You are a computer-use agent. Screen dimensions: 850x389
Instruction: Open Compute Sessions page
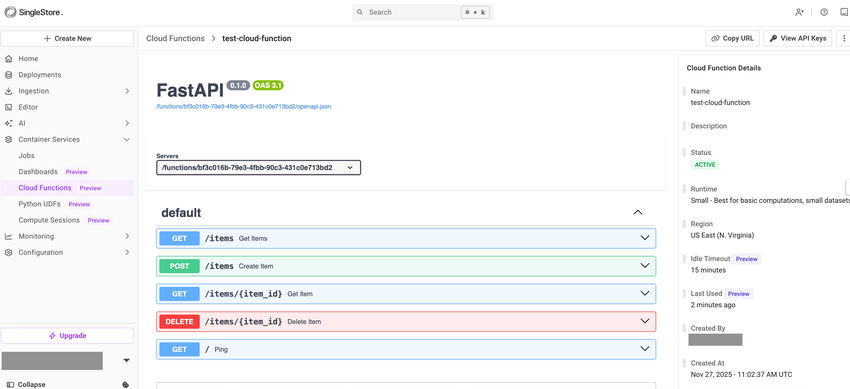[49, 221]
